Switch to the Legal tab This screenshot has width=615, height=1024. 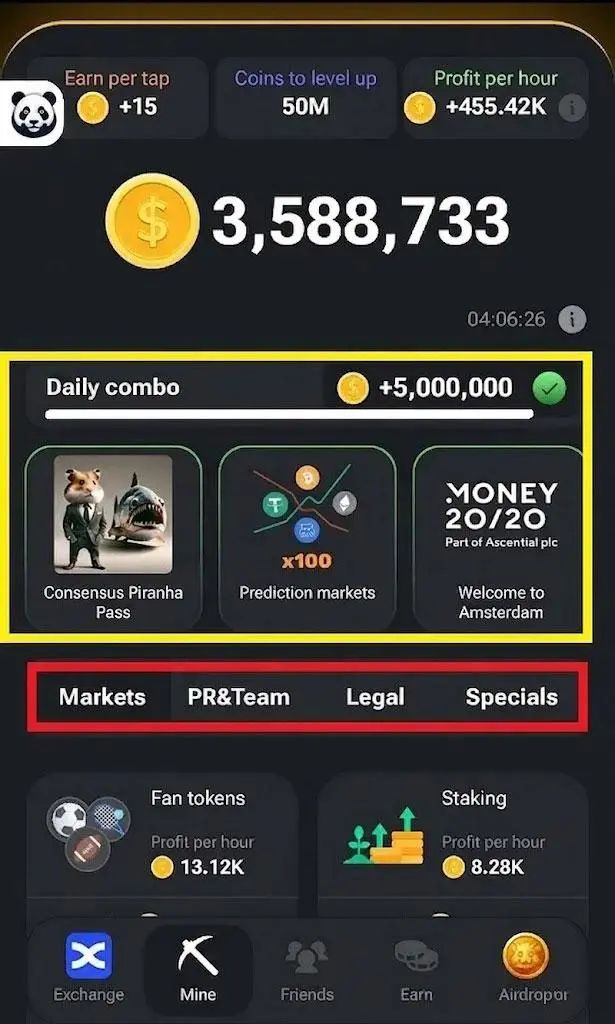coord(375,697)
